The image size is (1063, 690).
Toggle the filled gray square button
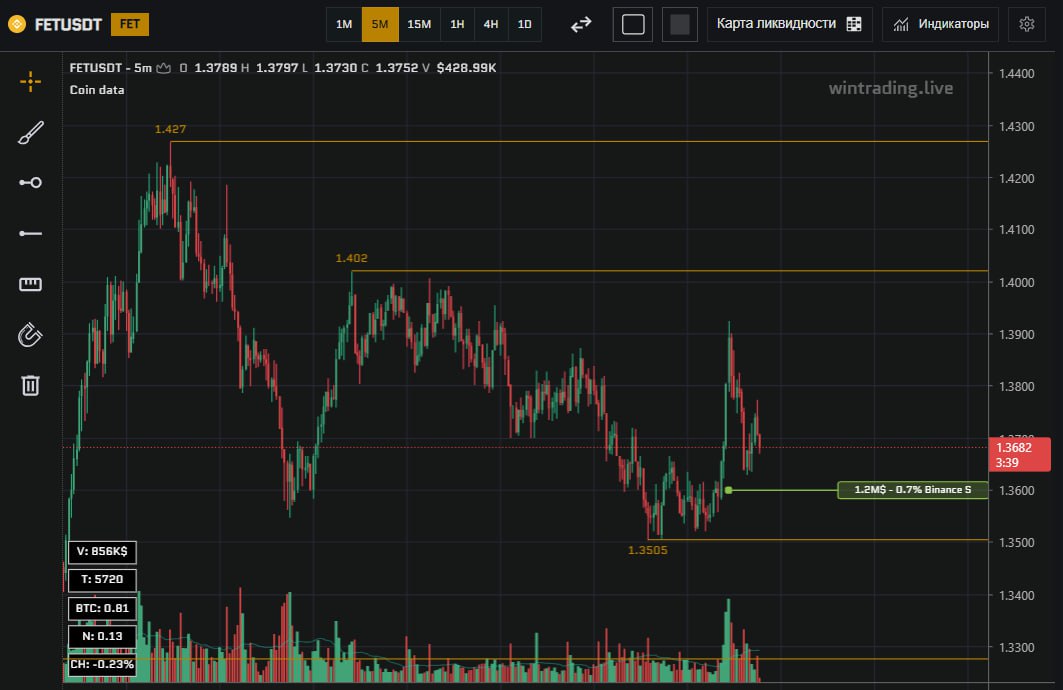pyautogui.click(x=680, y=24)
